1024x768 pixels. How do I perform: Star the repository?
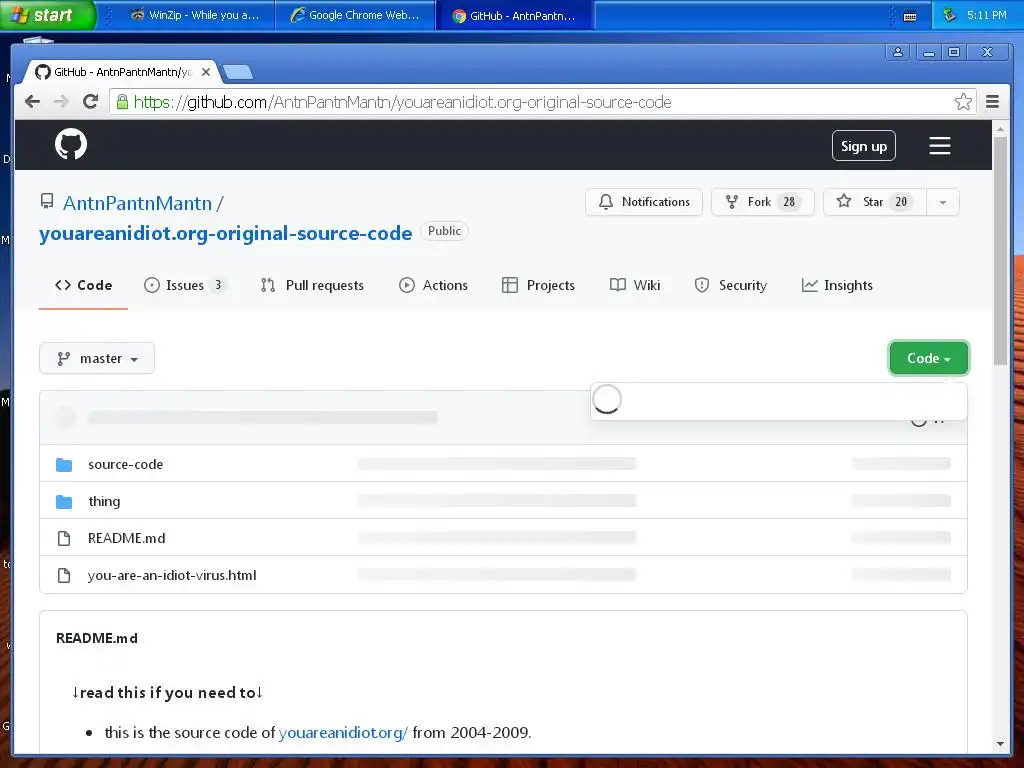(875, 202)
